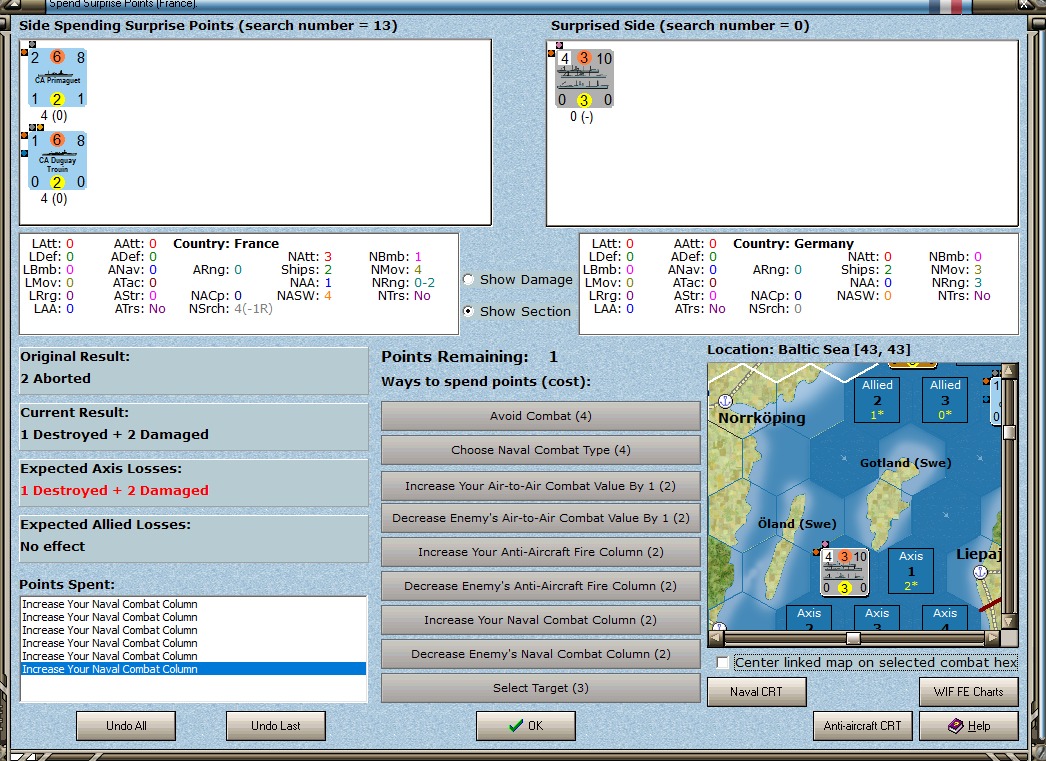Click the German ship counter on the map
1046x761 pixels.
pos(845,573)
